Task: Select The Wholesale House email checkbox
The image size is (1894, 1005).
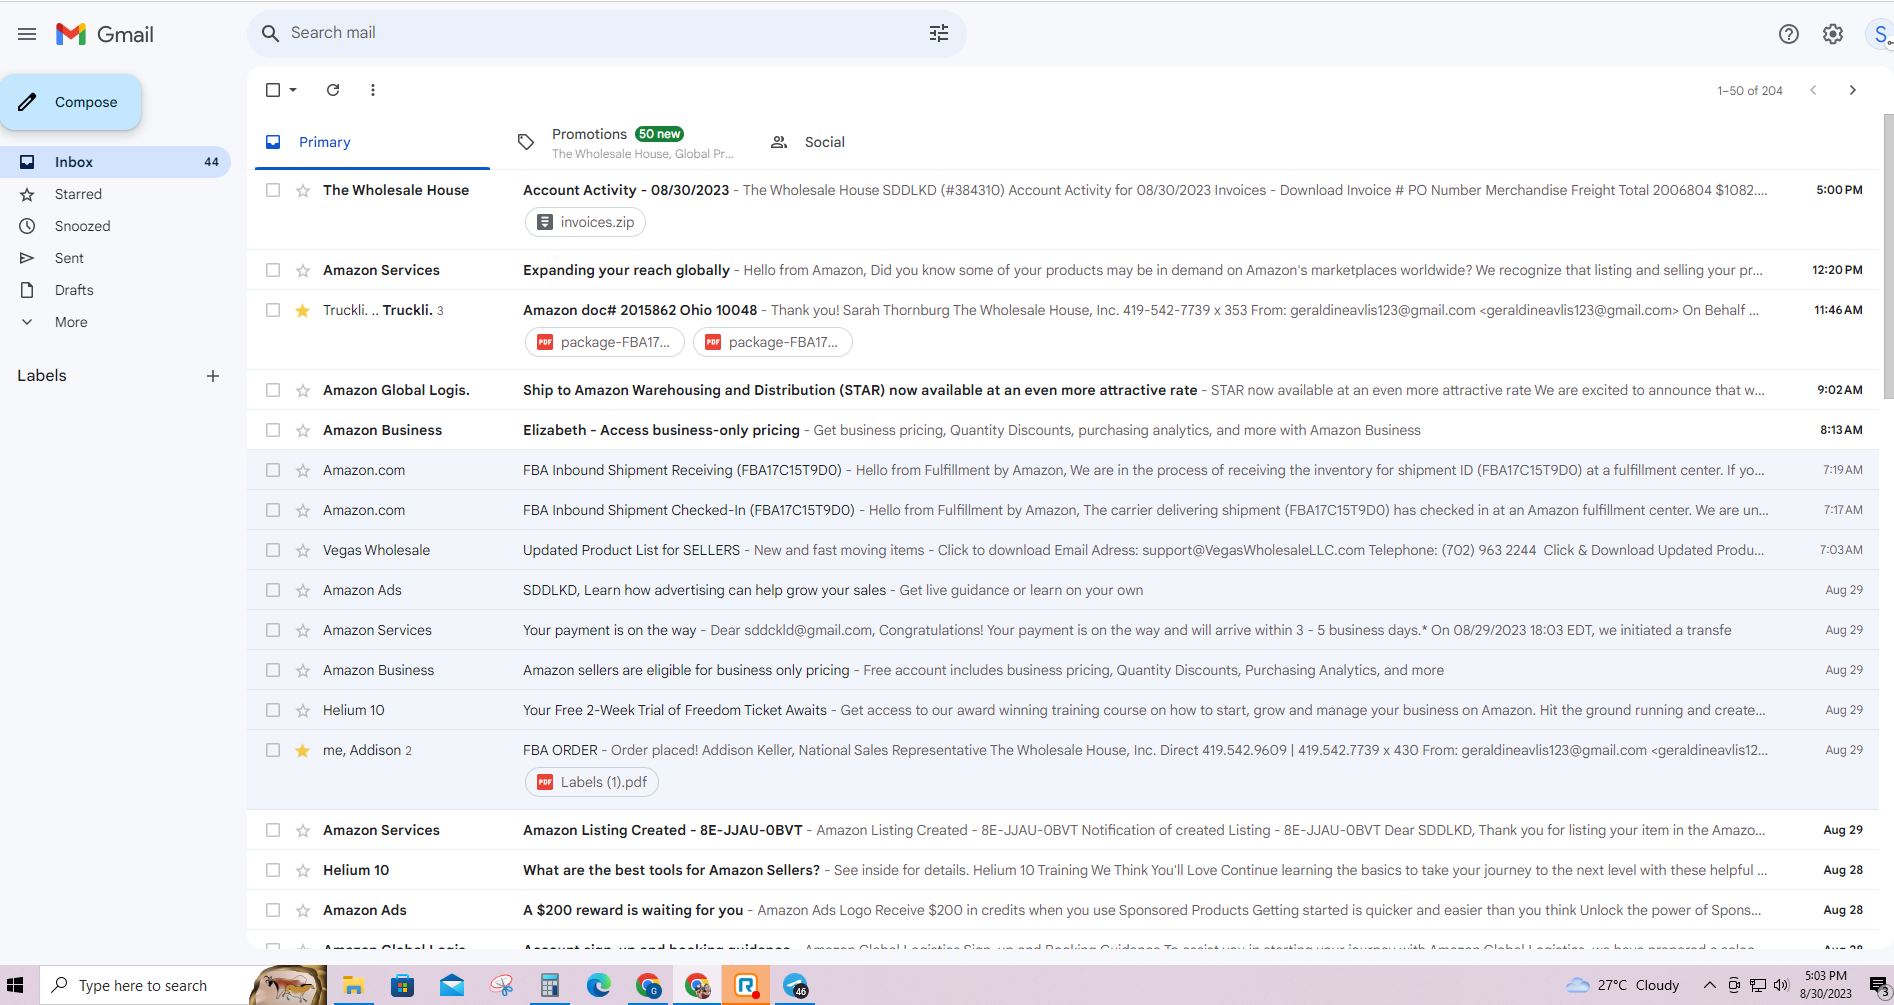Action: pos(273,190)
